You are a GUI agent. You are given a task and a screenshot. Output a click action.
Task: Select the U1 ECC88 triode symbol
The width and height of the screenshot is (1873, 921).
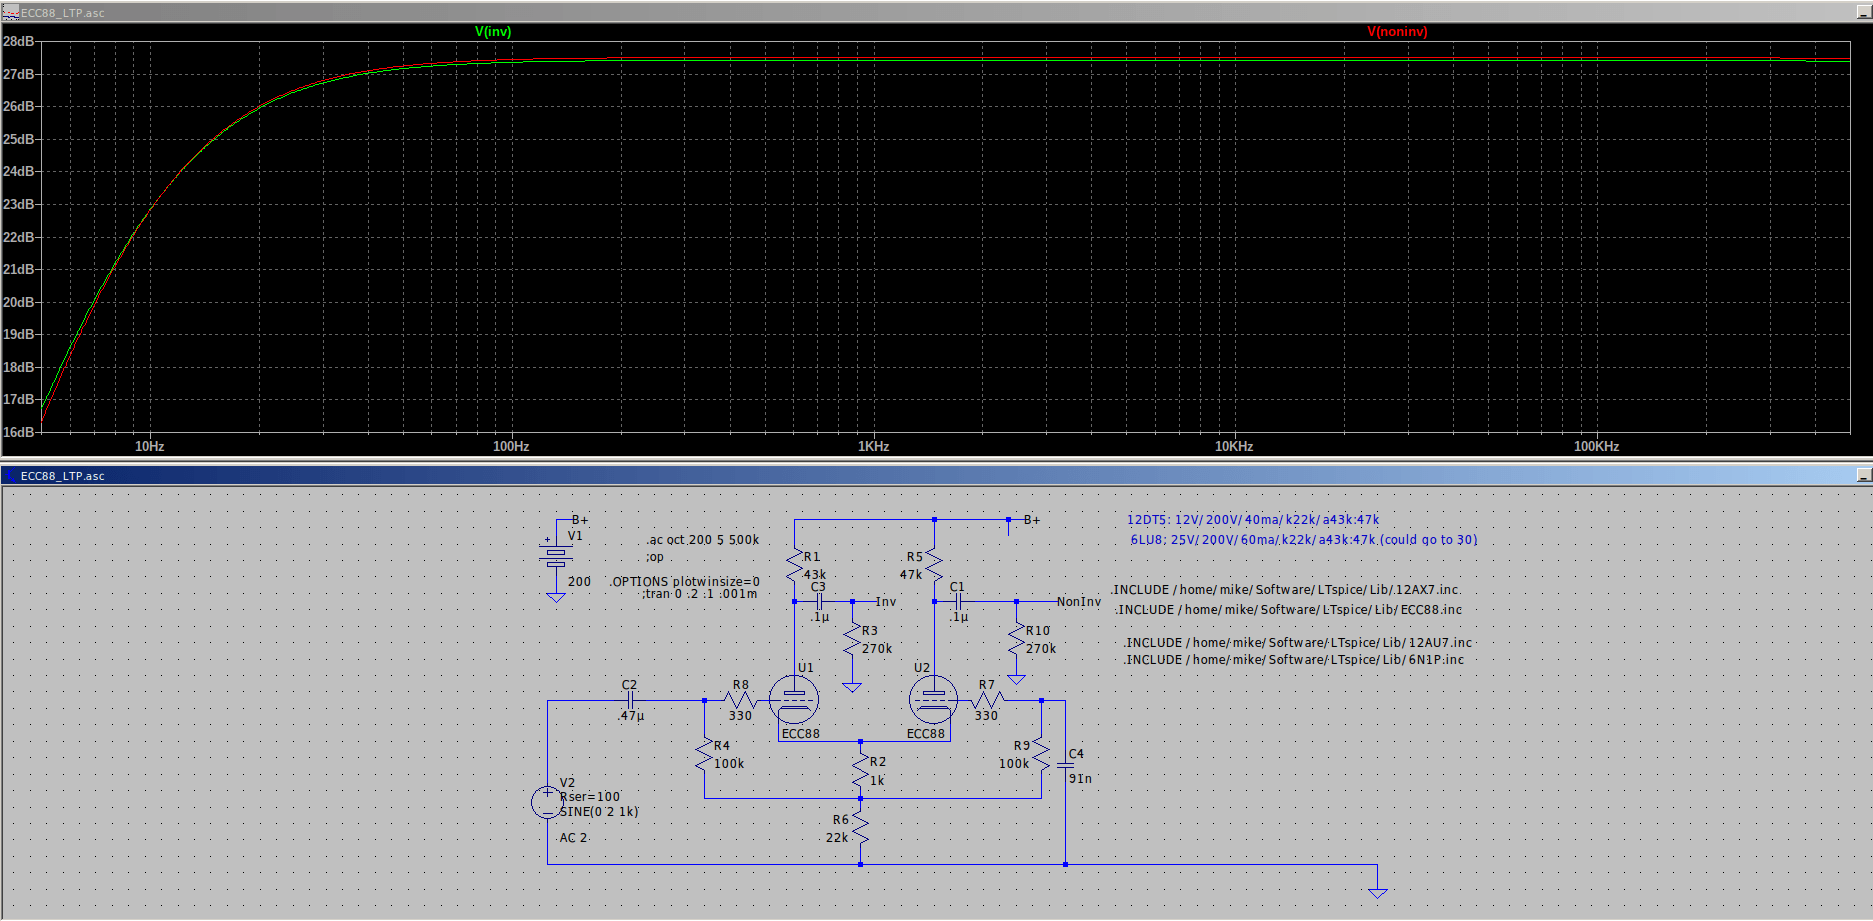[794, 699]
